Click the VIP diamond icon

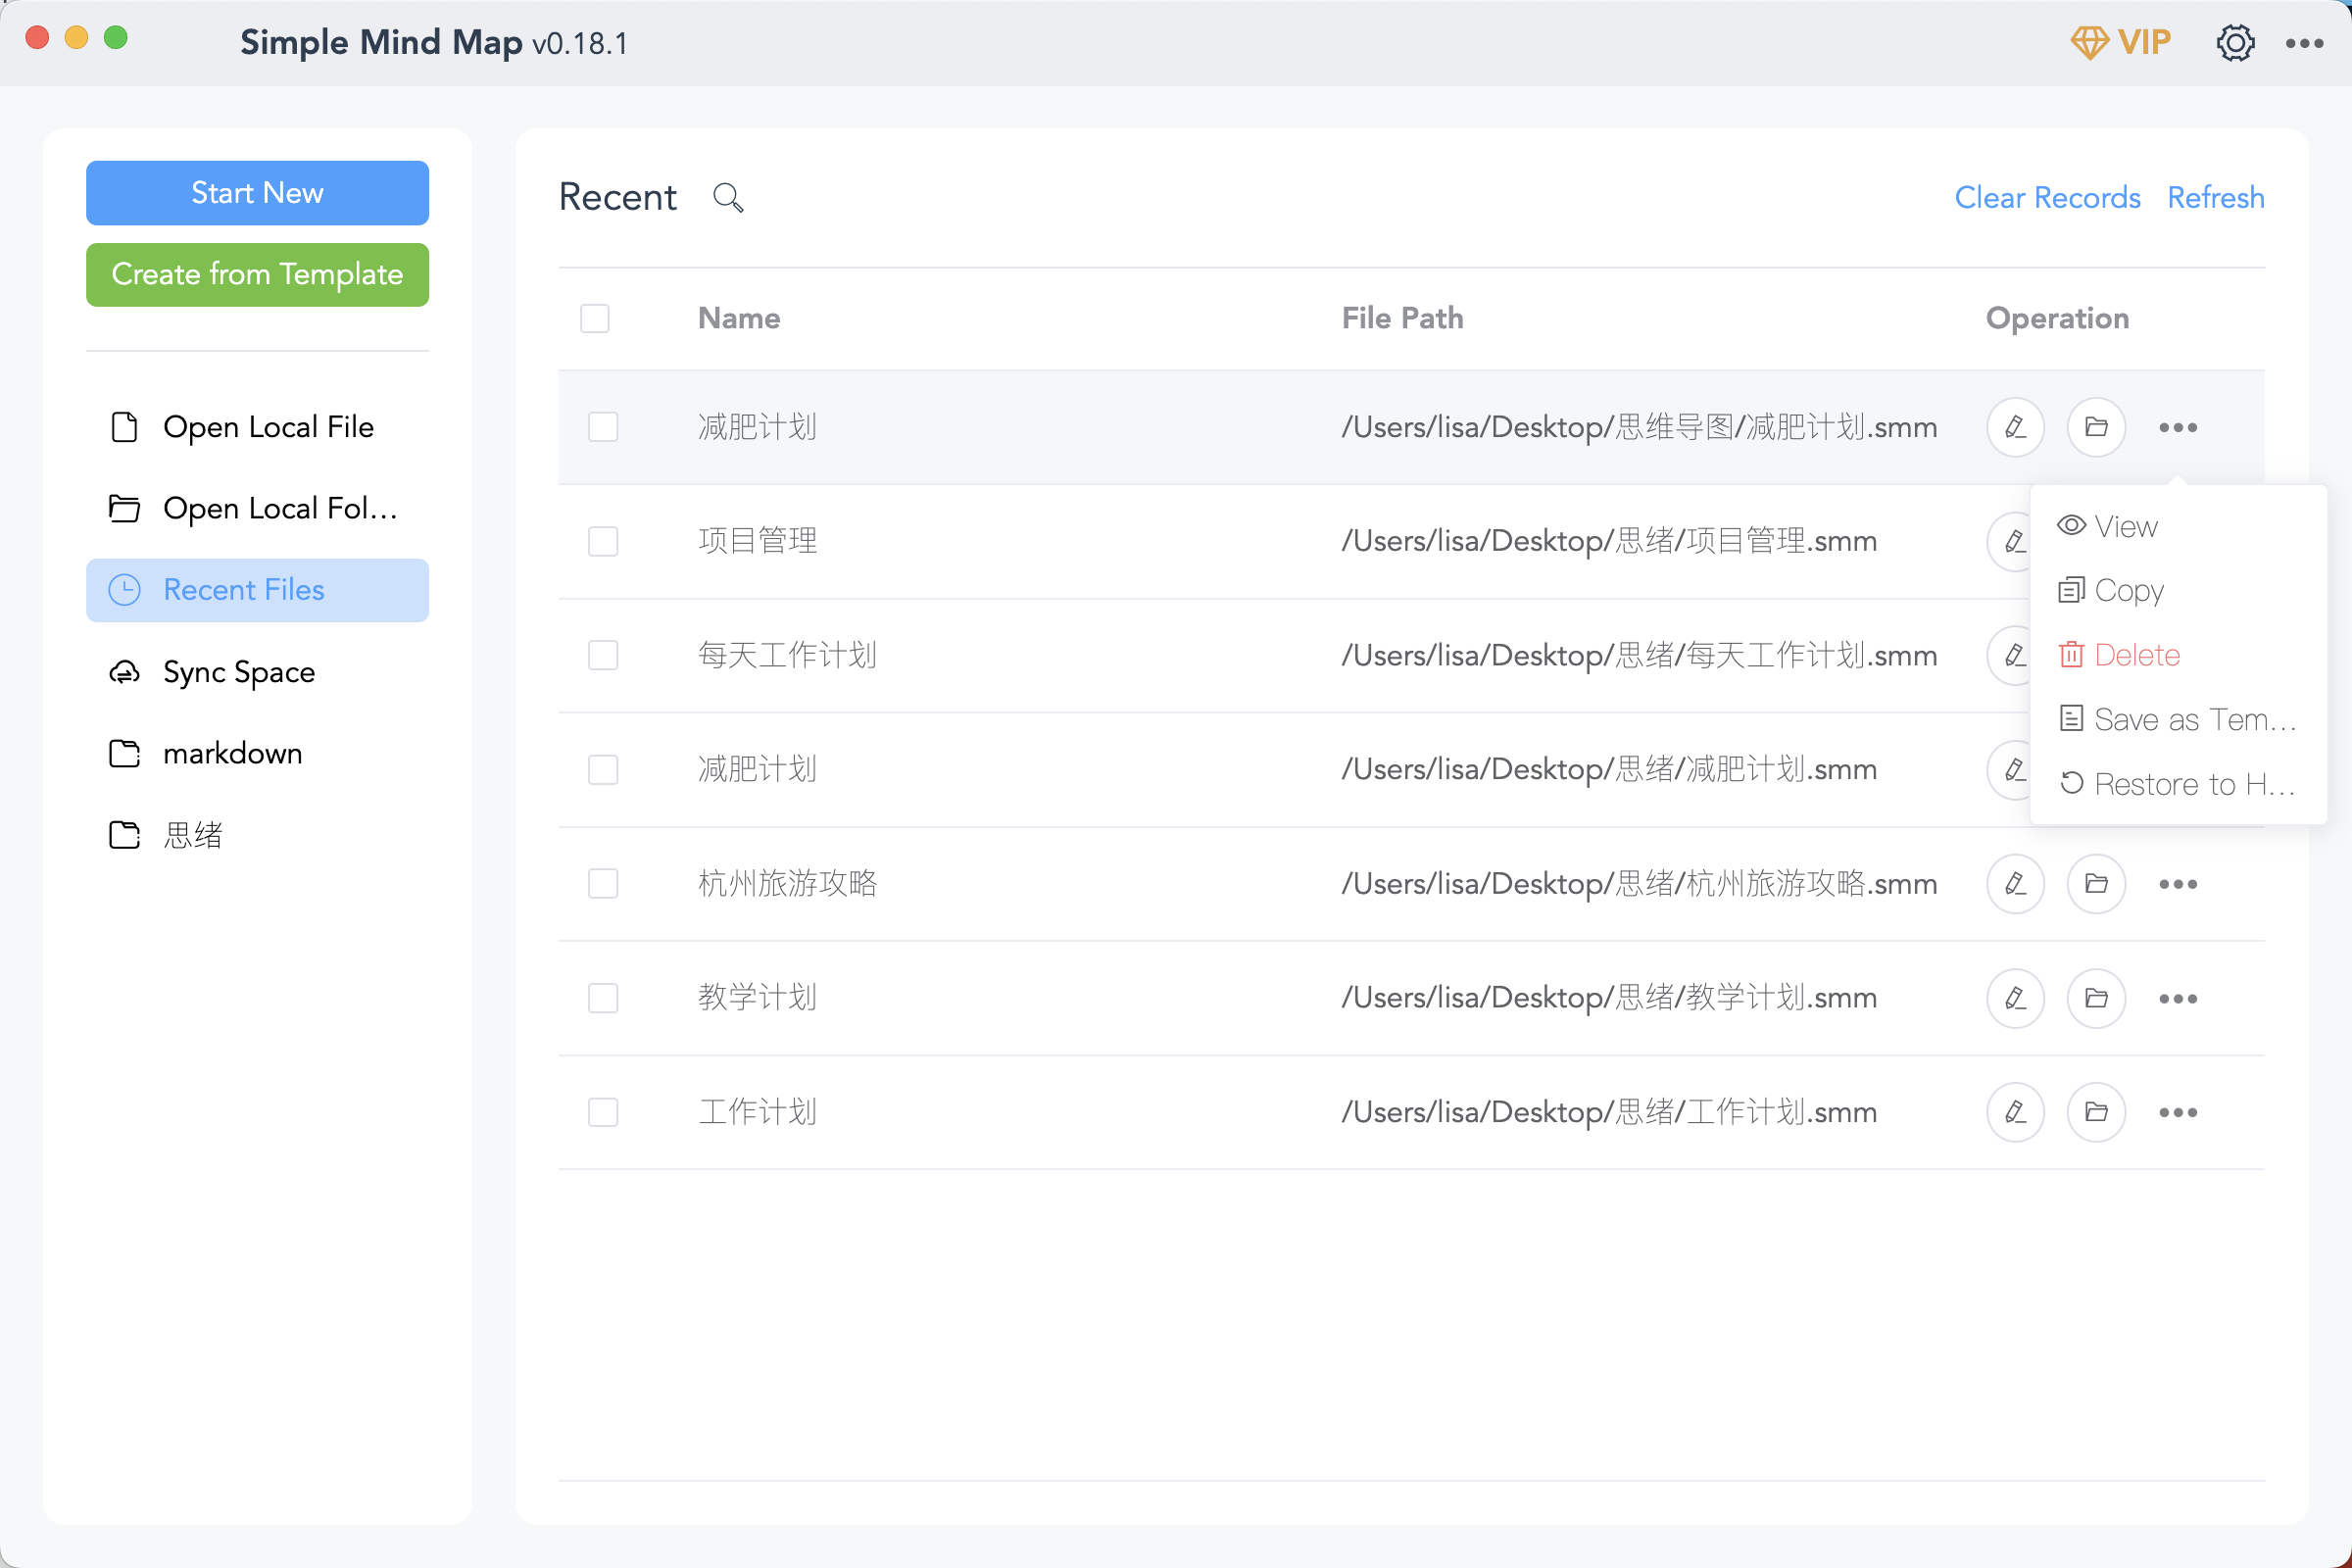2089,43
